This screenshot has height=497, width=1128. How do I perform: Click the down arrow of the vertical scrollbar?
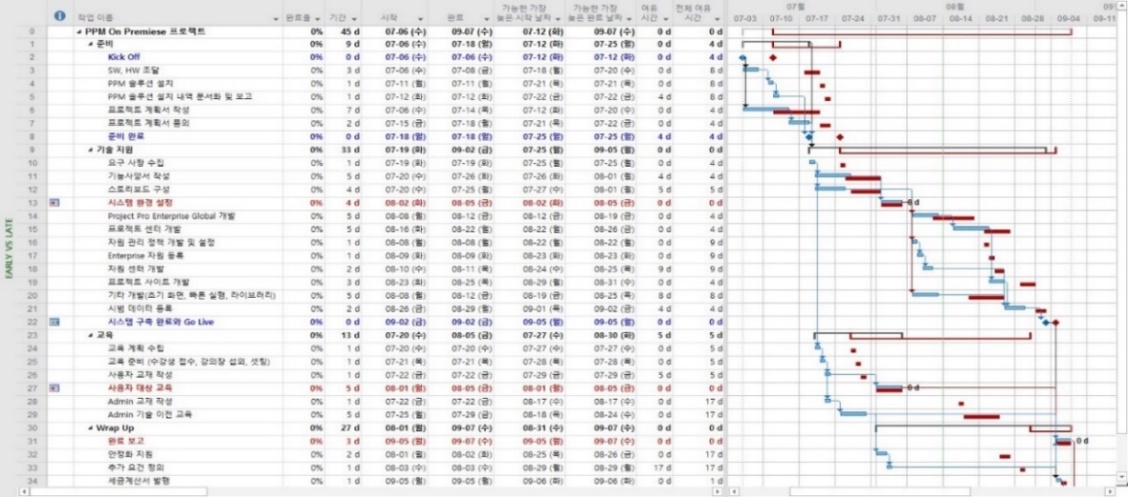(1122, 477)
